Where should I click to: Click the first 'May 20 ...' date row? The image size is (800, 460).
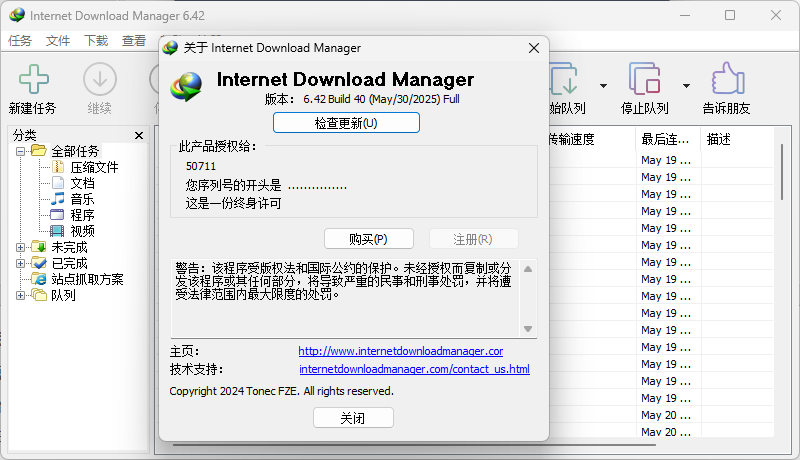(x=666, y=415)
